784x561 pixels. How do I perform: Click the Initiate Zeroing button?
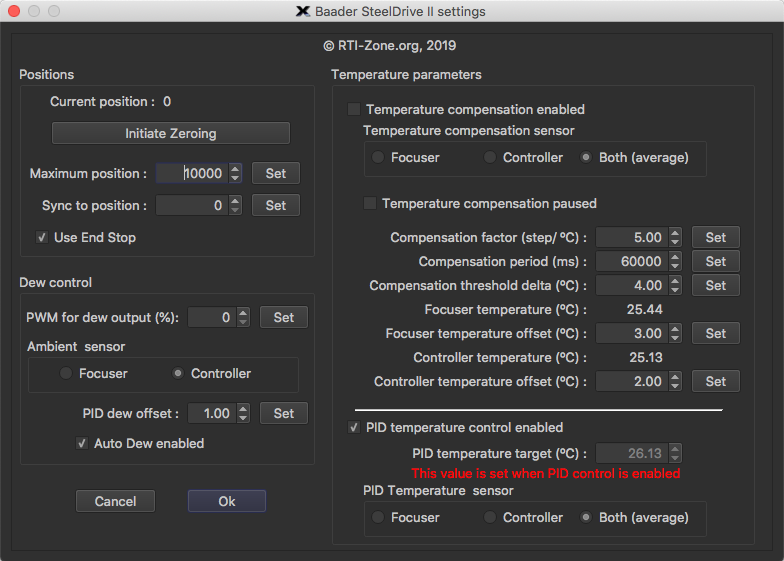pyautogui.click(x=170, y=133)
